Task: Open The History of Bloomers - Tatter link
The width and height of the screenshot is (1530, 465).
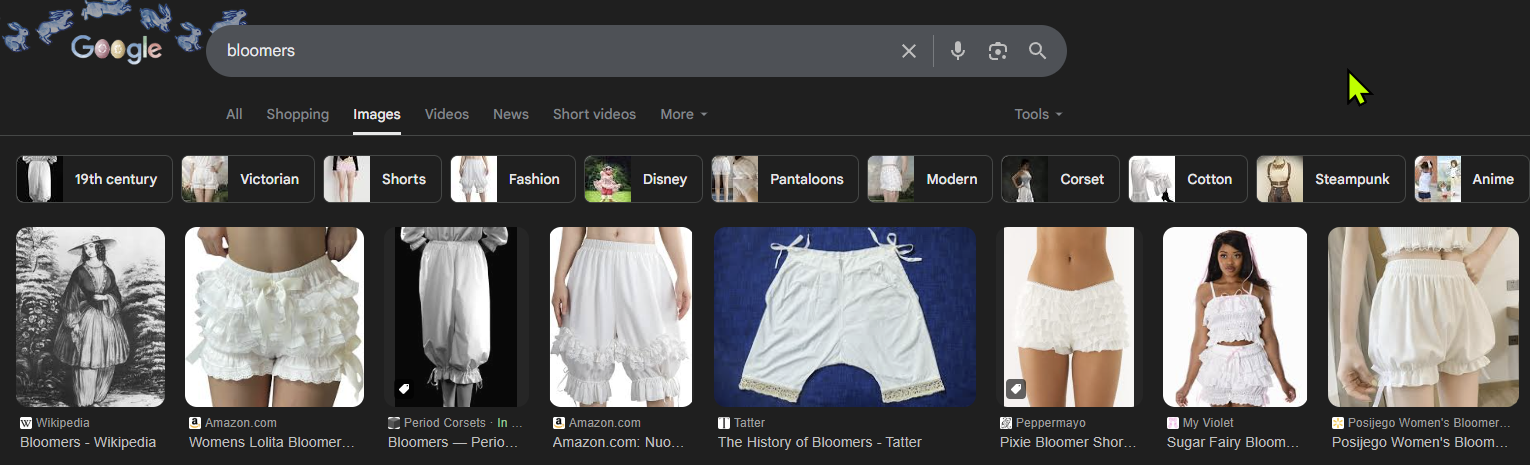Action: point(820,442)
